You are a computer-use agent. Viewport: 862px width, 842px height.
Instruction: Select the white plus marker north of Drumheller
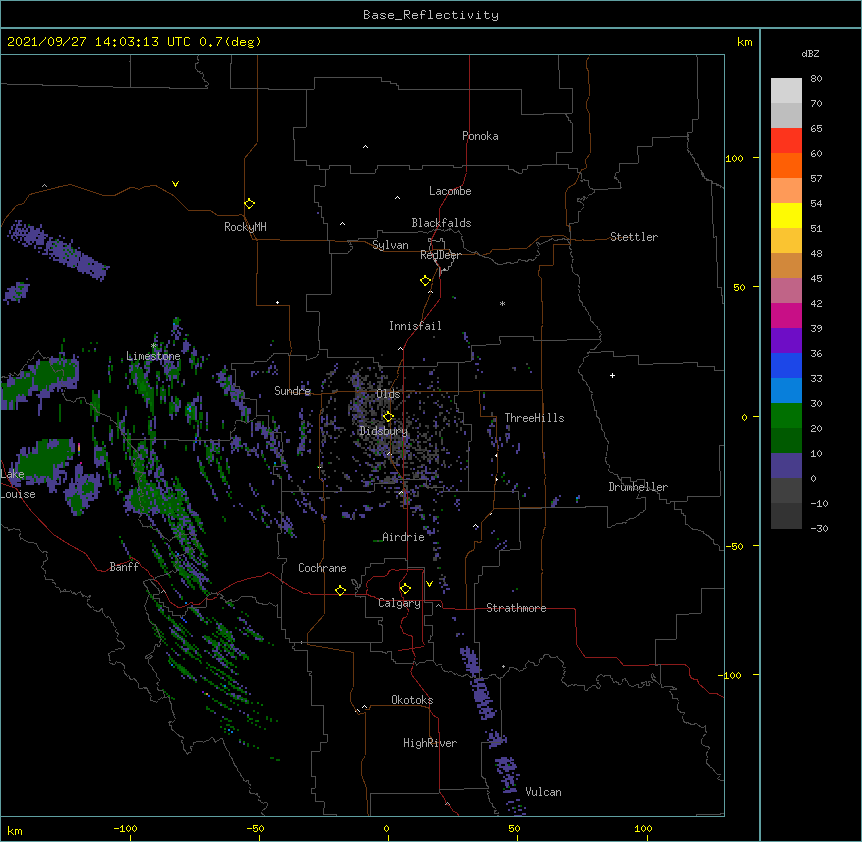click(612, 375)
